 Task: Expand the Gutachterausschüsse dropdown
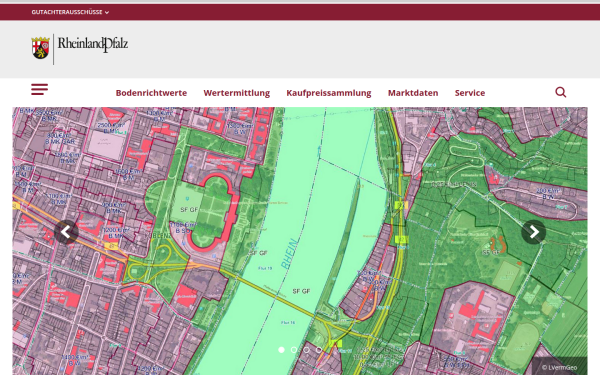click(70, 12)
